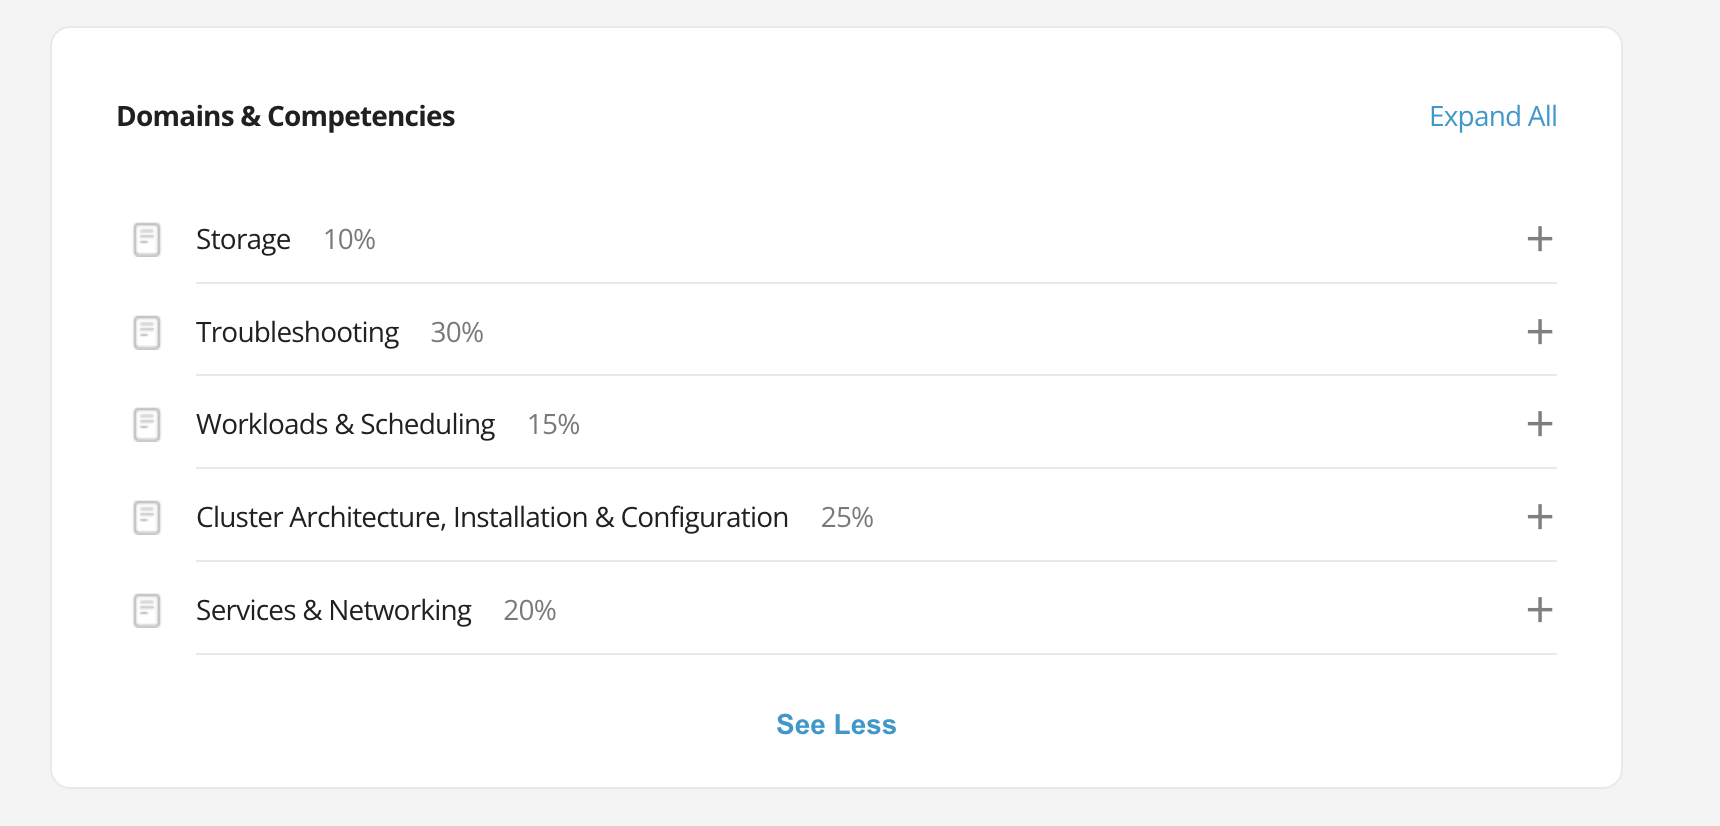
Task: Click the 30% weight next to Troubleshooting
Action: [x=457, y=332]
